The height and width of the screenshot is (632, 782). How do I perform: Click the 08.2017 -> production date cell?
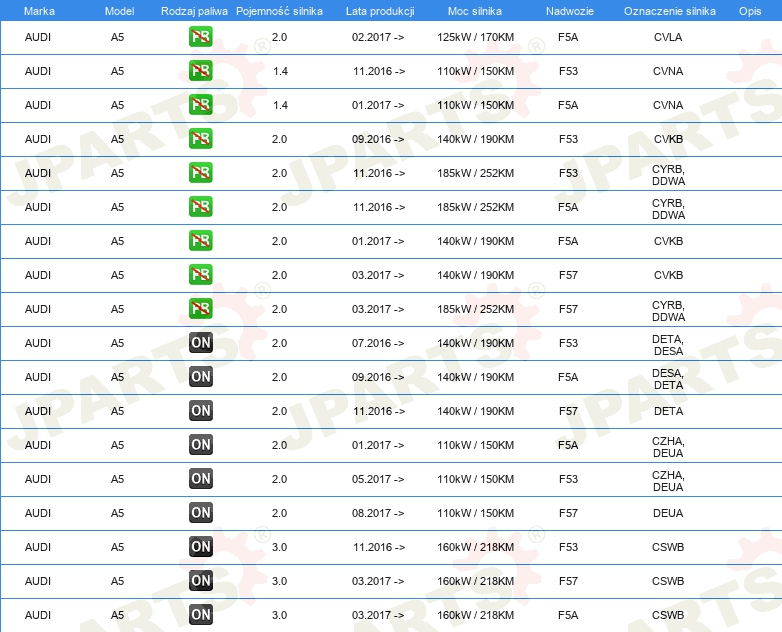pyautogui.click(x=378, y=512)
